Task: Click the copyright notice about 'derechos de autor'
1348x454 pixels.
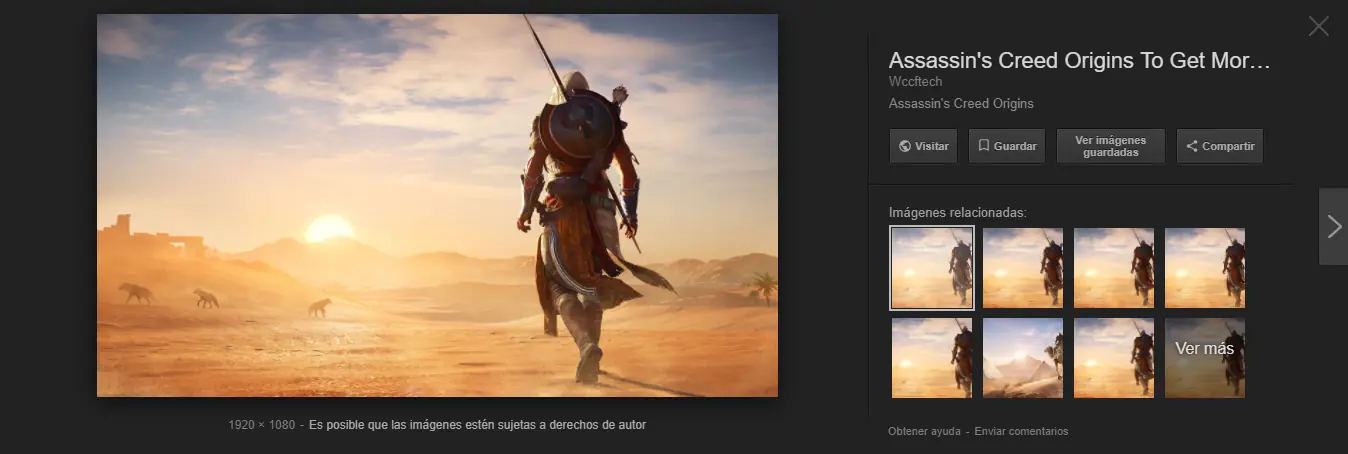Action: (478, 425)
